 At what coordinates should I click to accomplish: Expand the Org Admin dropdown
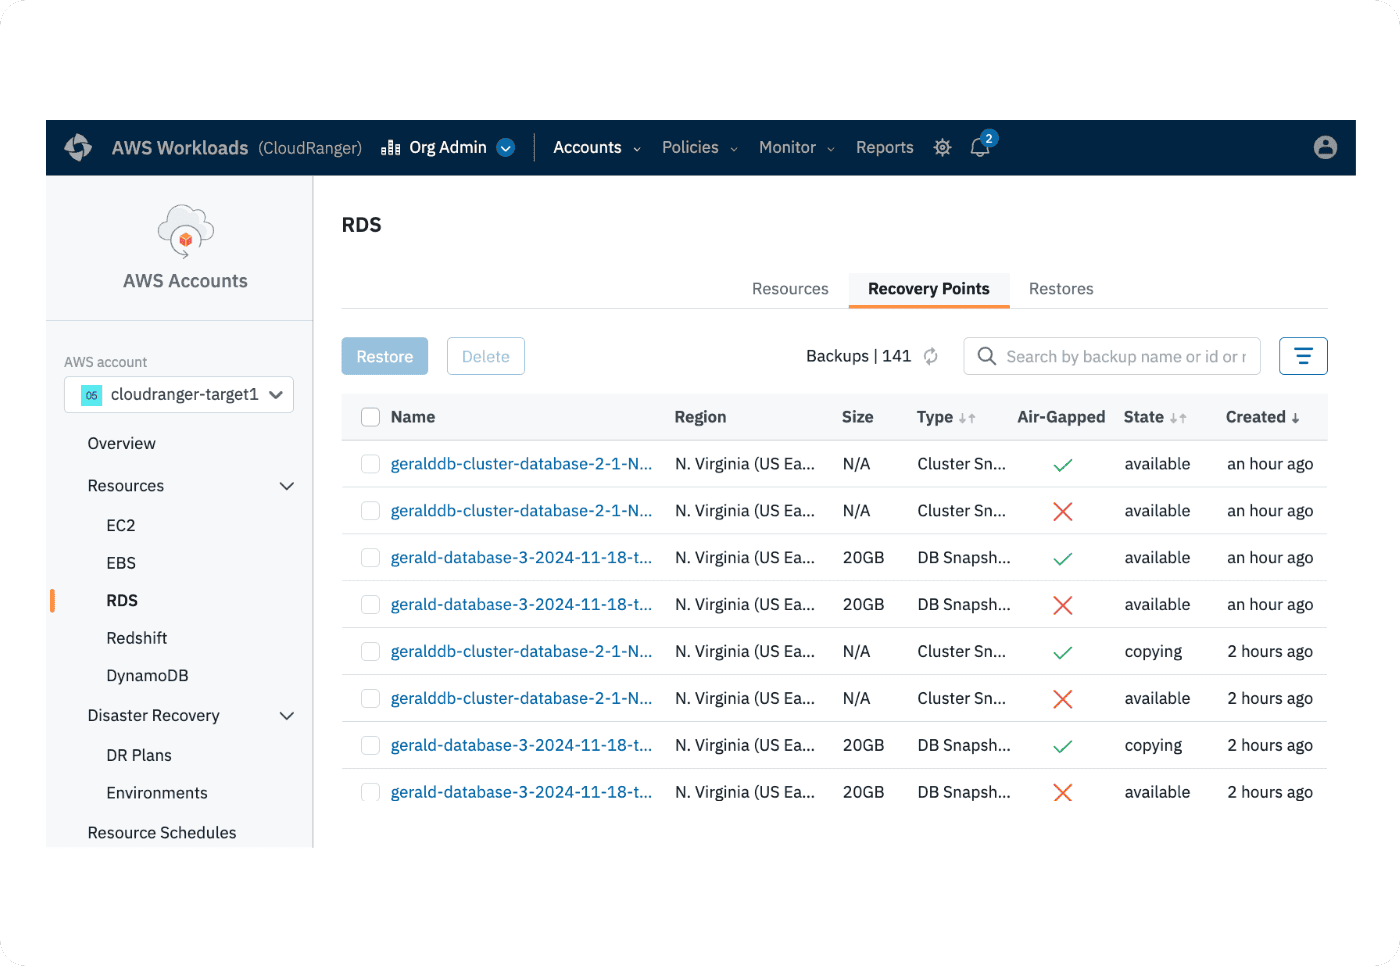point(506,148)
